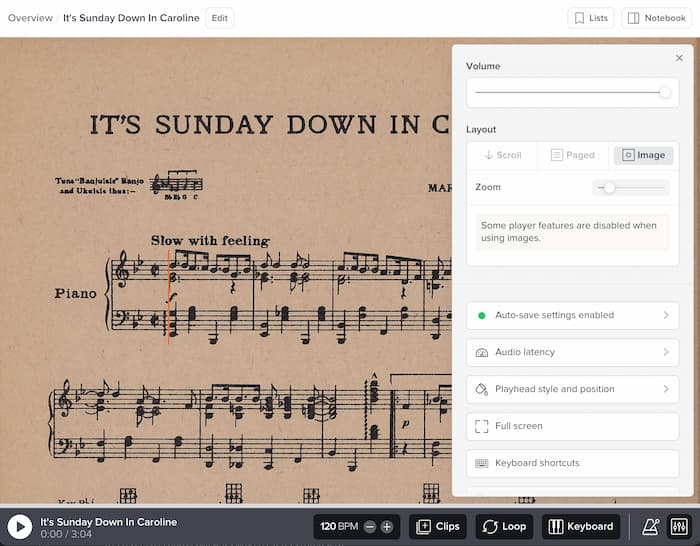Toggle the metronome icon
This screenshot has width=700, height=546.
point(651,526)
